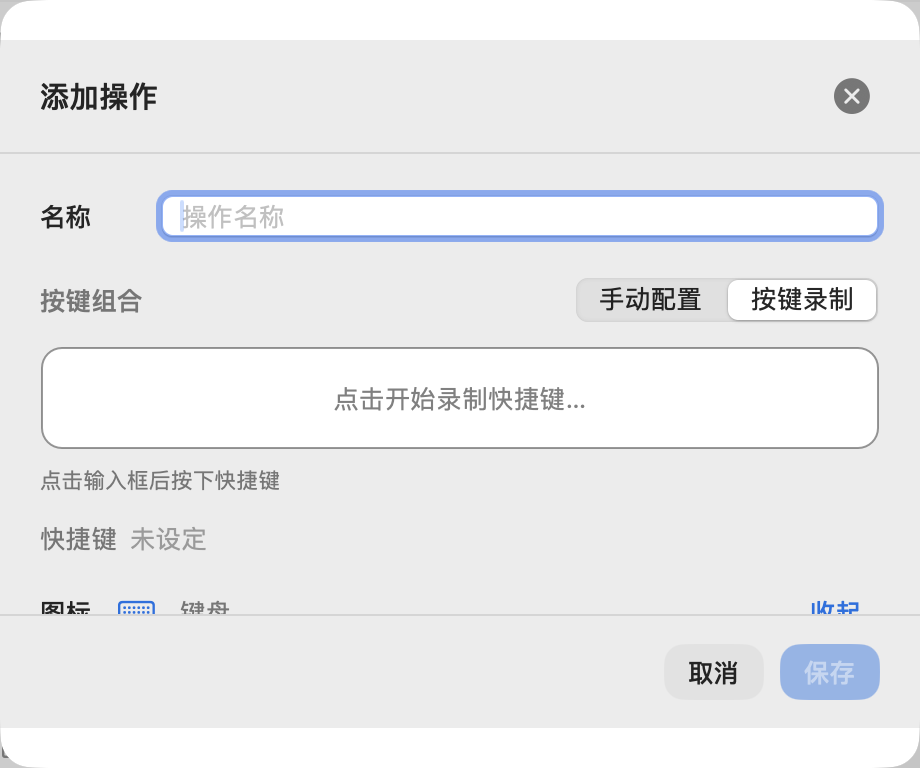The width and height of the screenshot is (920, 768).
Task: Switch to 手动配置 mode
Action: 651,300
